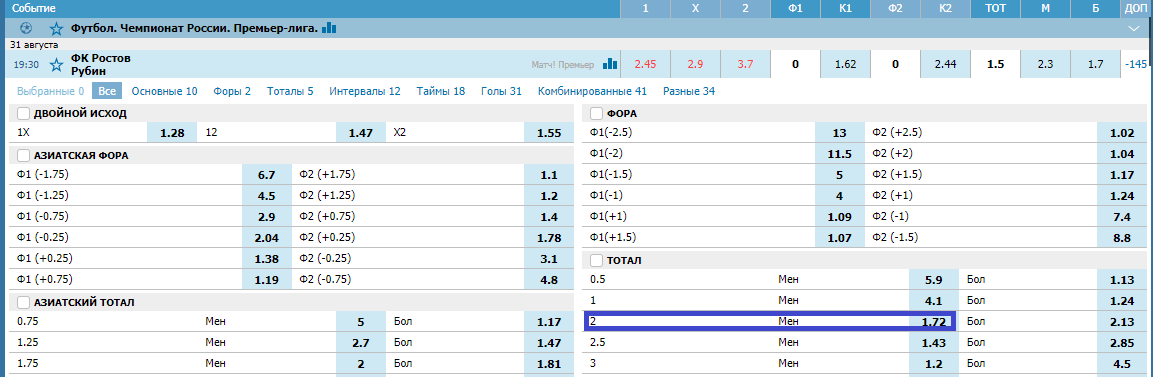Tick the АЗИАТСКАЯ ФОРА checkbox
This screenshot has height=377, width=1153.
pyautogui.click(x=24, y=155)
